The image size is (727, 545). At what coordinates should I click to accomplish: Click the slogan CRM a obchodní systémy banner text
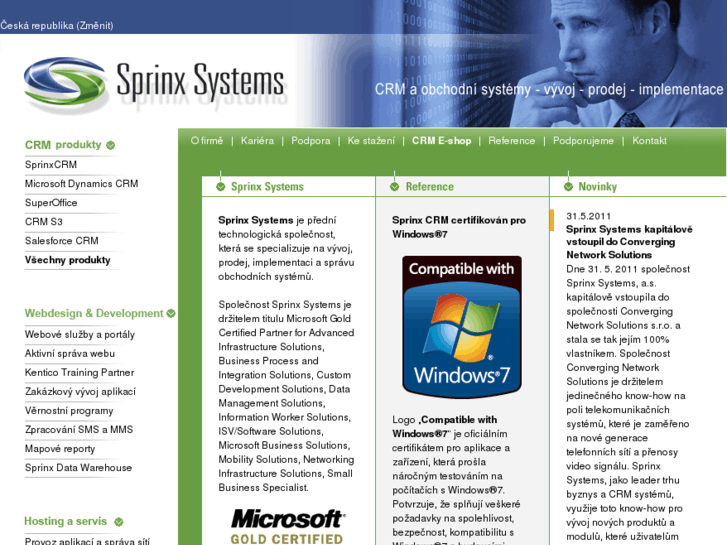pyautogui.click(x=549, y=89)
